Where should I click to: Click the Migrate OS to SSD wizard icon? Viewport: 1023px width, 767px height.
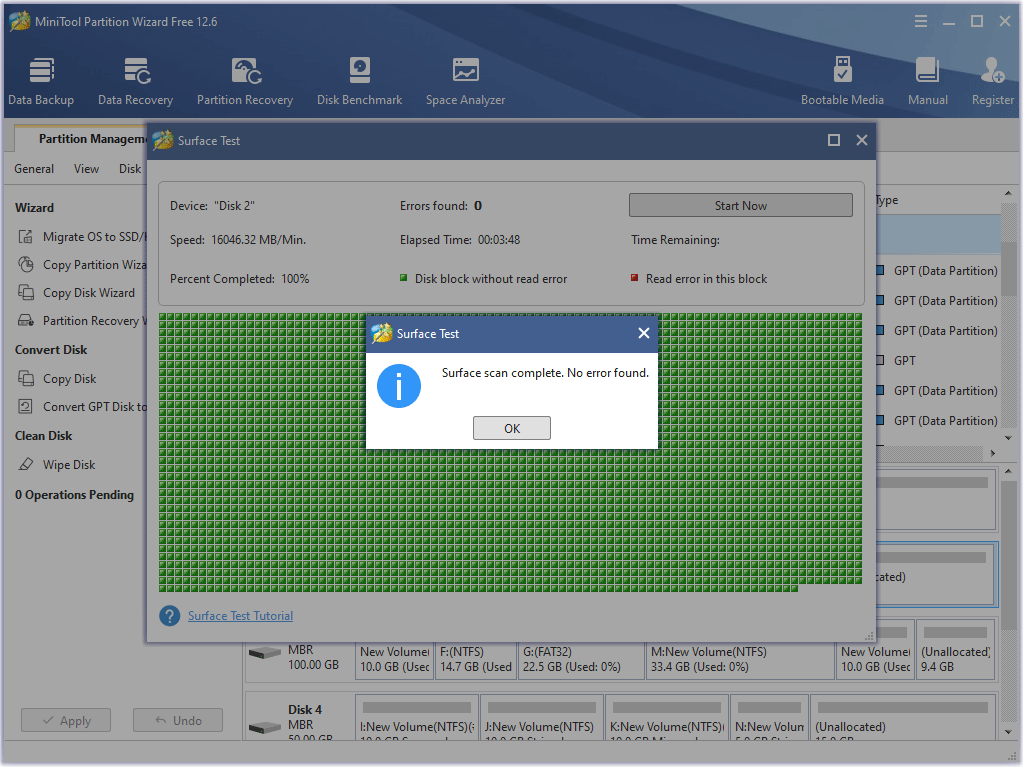click(25, 237)
